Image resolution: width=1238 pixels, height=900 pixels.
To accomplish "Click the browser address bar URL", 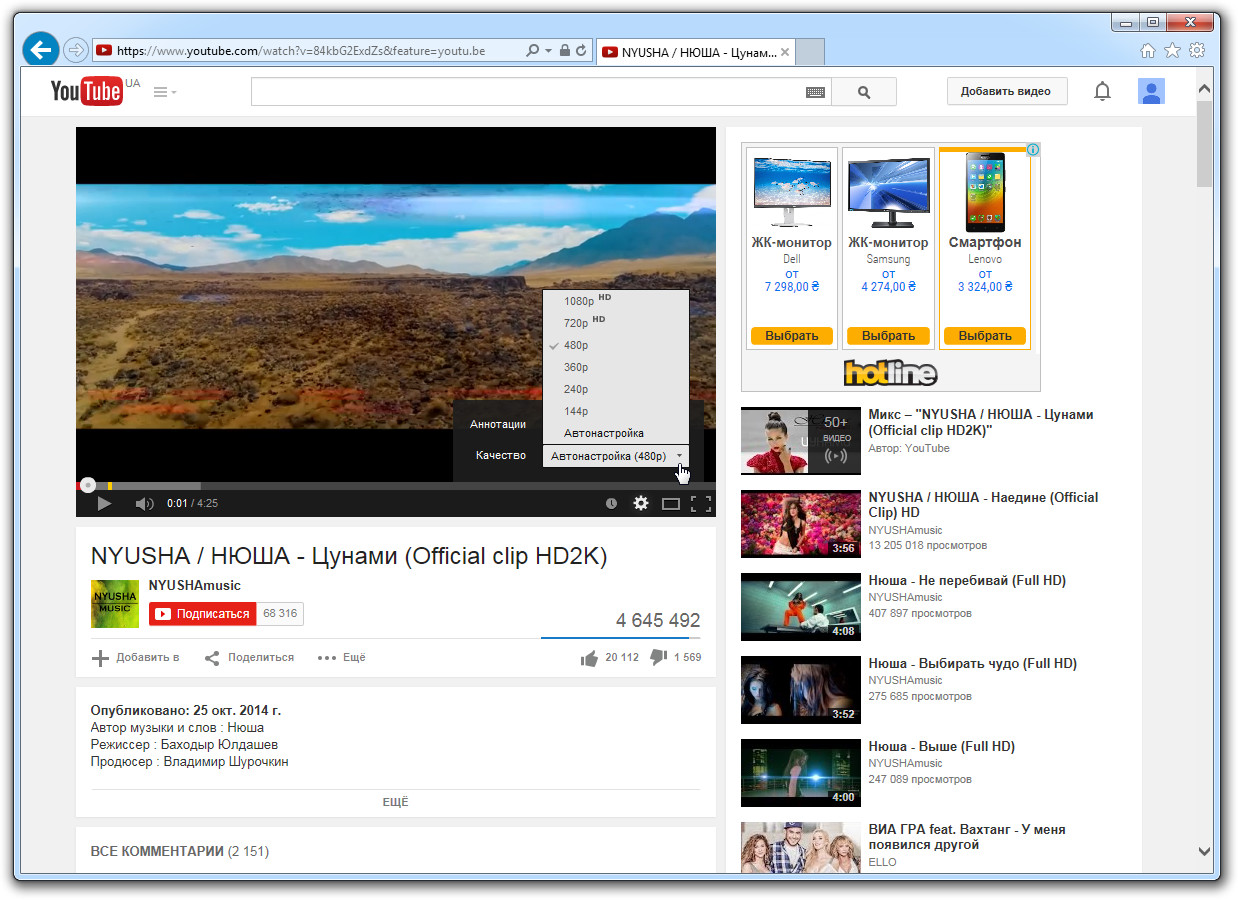I will [301, 50].
